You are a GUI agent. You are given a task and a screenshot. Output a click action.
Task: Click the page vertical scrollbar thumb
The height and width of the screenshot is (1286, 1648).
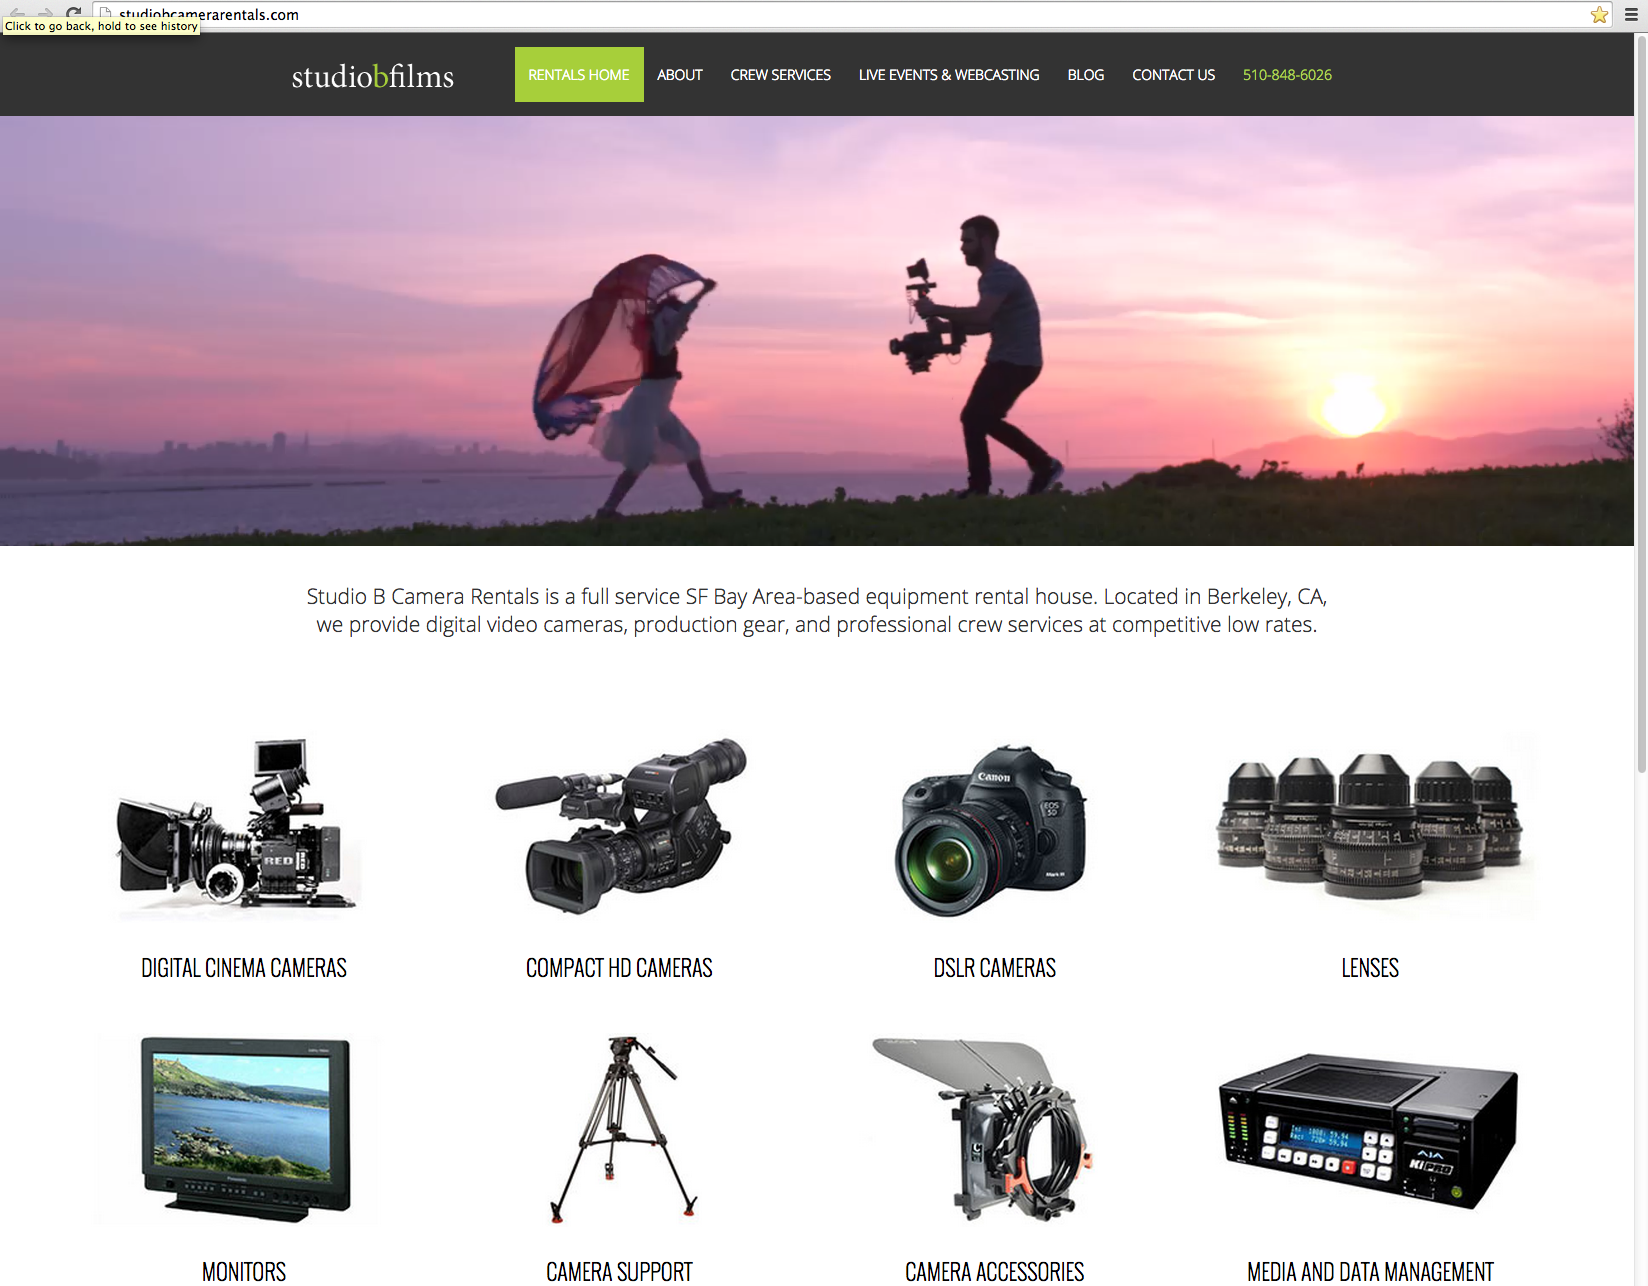1641,400
